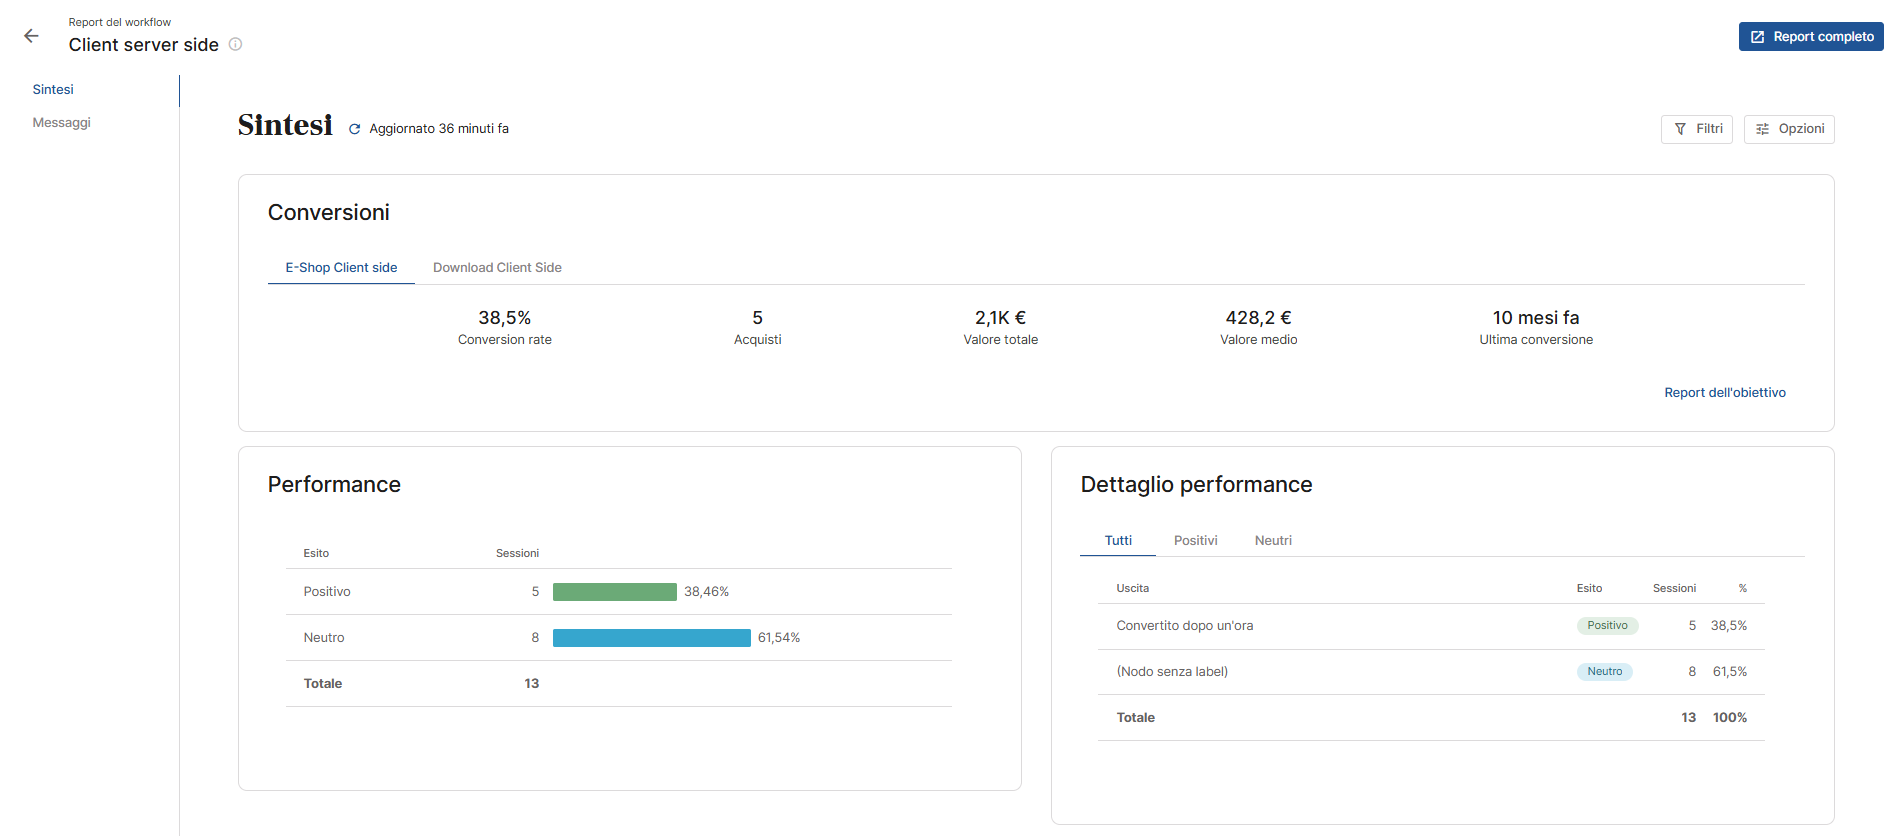1886x836 pixels.
Task: Click the Neutro status badge
Action: (x=1604, y=672)
